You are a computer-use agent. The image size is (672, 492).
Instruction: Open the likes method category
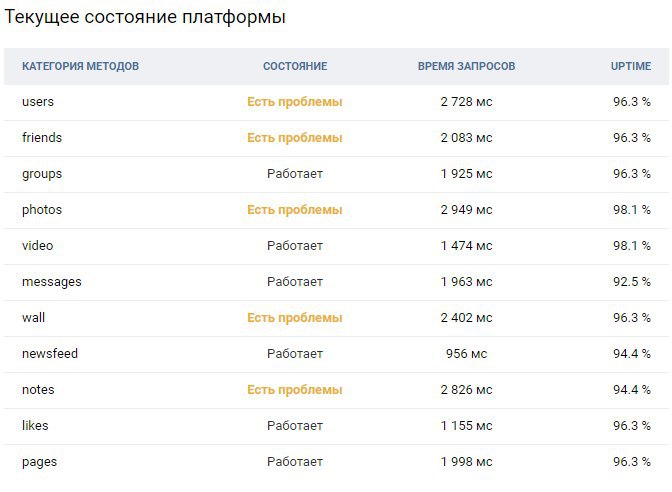pyautogui.click(x=35, y=426)
